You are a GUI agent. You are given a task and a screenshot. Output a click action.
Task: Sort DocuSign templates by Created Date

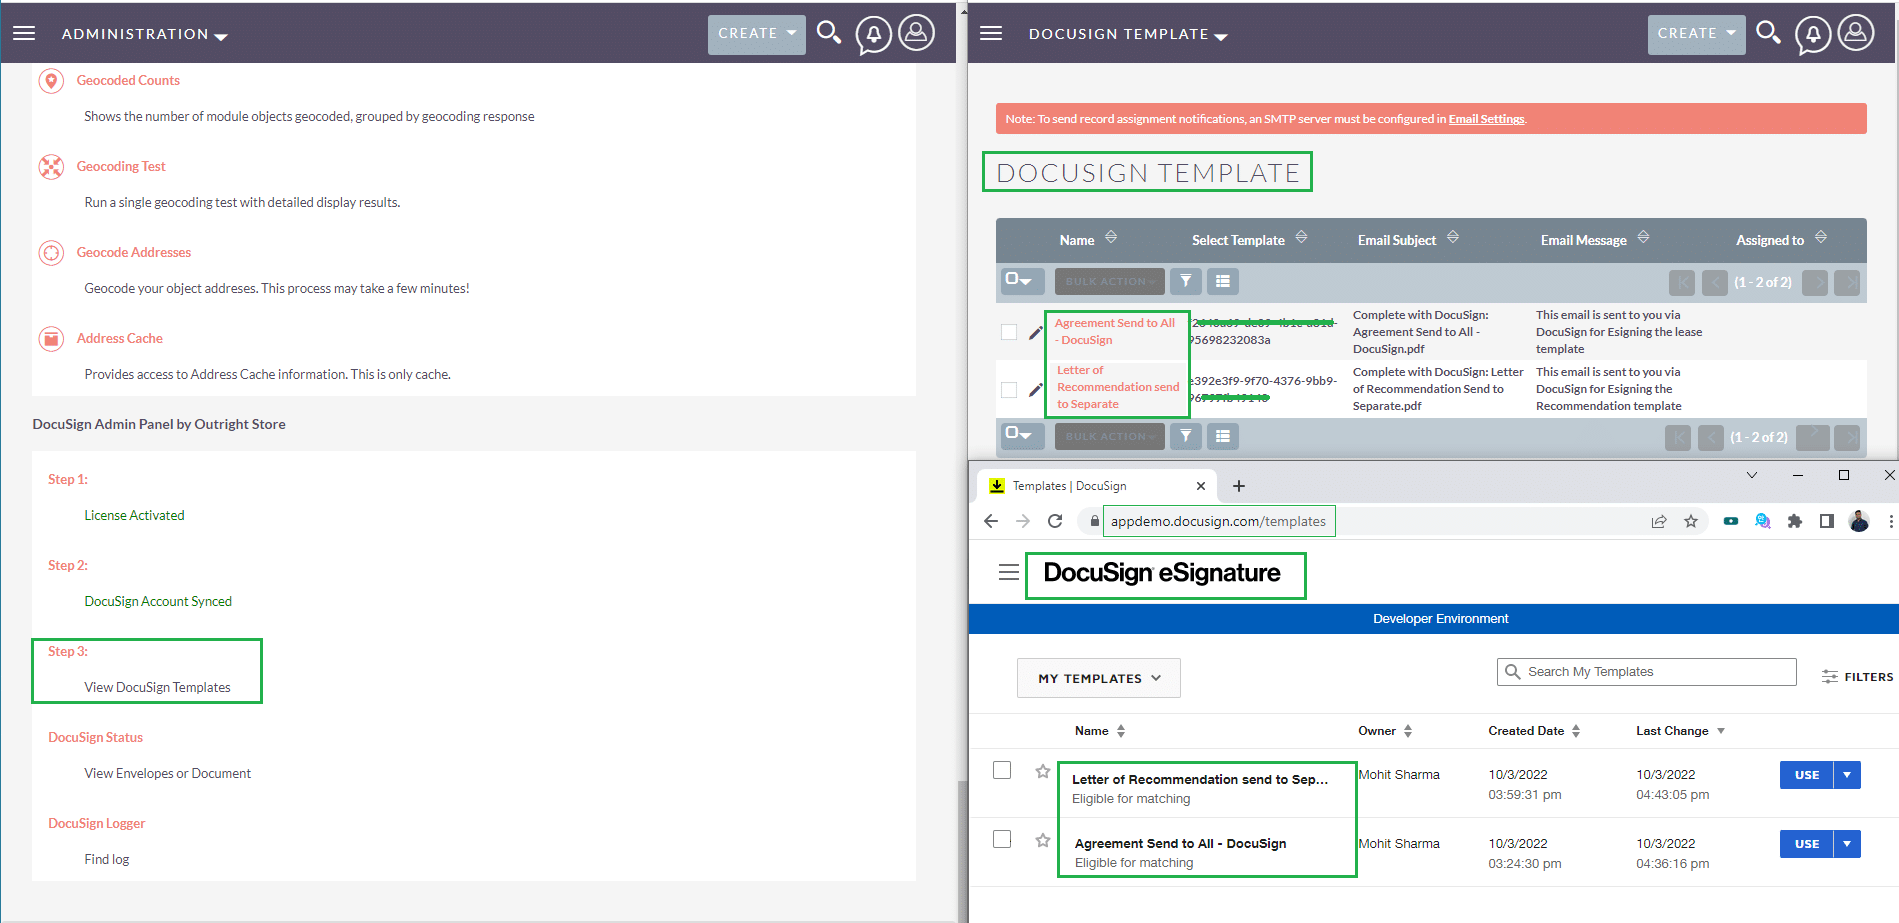pos(1534,731)
